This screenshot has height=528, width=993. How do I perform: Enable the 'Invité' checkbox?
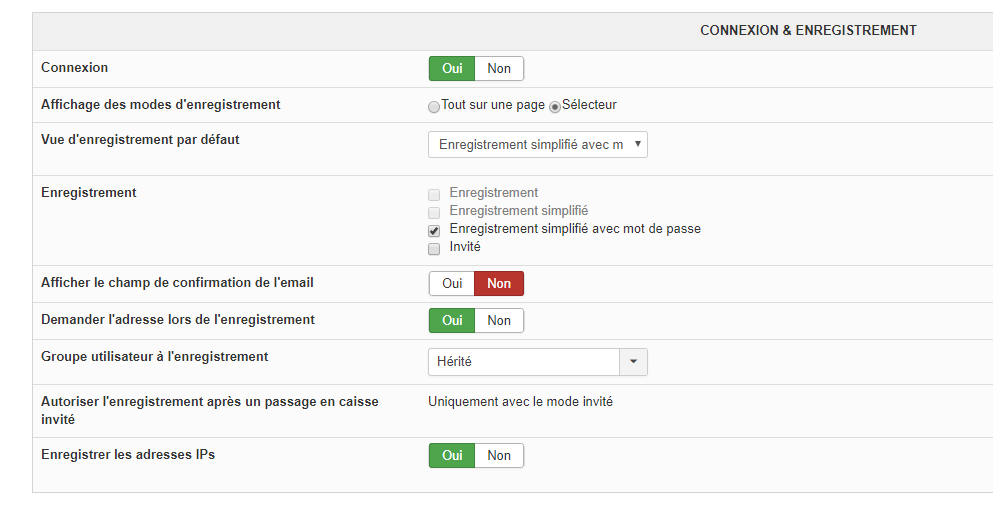[434, 248]
